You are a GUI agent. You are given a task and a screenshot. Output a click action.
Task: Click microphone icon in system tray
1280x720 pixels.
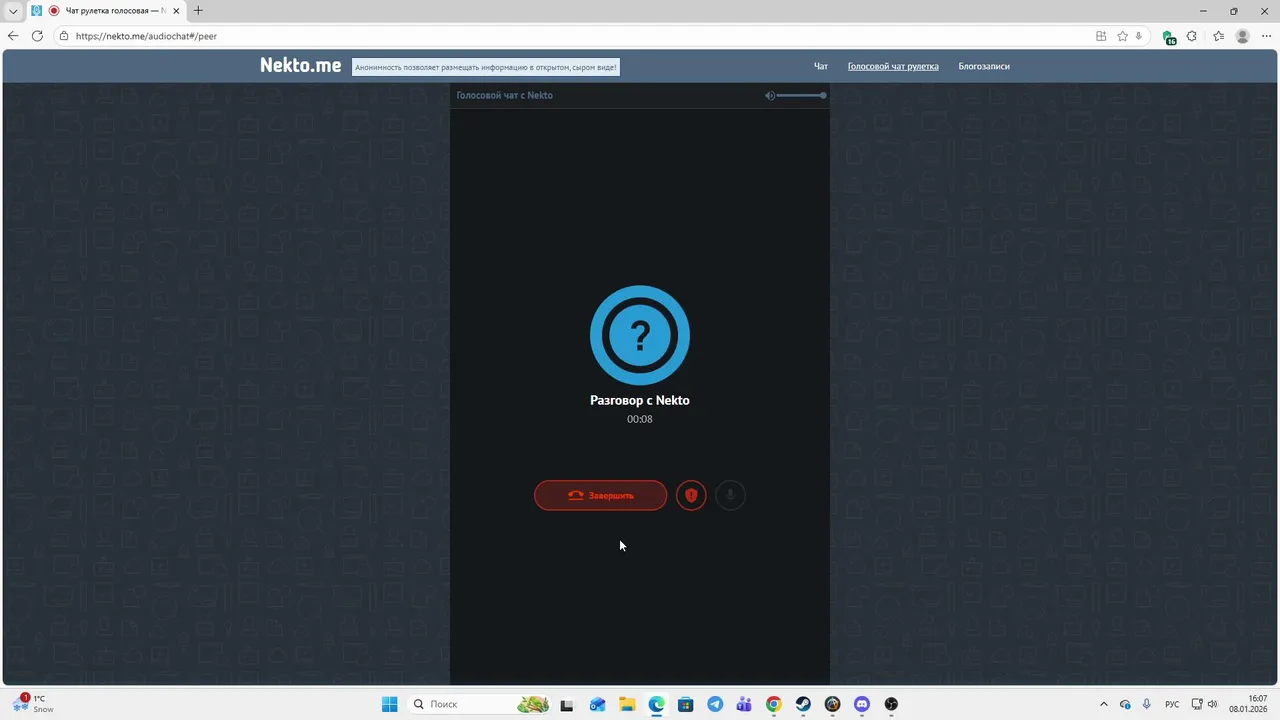tap(1146, 704)
